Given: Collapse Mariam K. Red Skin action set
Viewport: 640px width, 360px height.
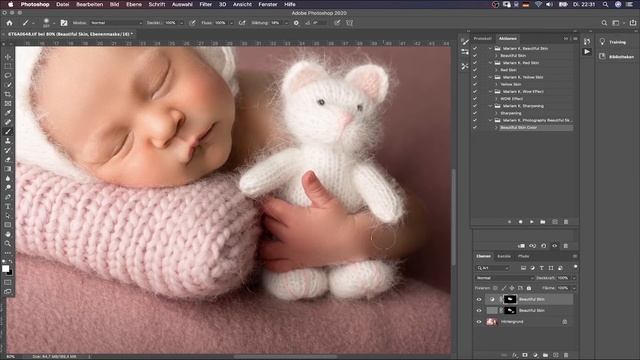Looking at the screenshot, I should [x=490, y=63].
